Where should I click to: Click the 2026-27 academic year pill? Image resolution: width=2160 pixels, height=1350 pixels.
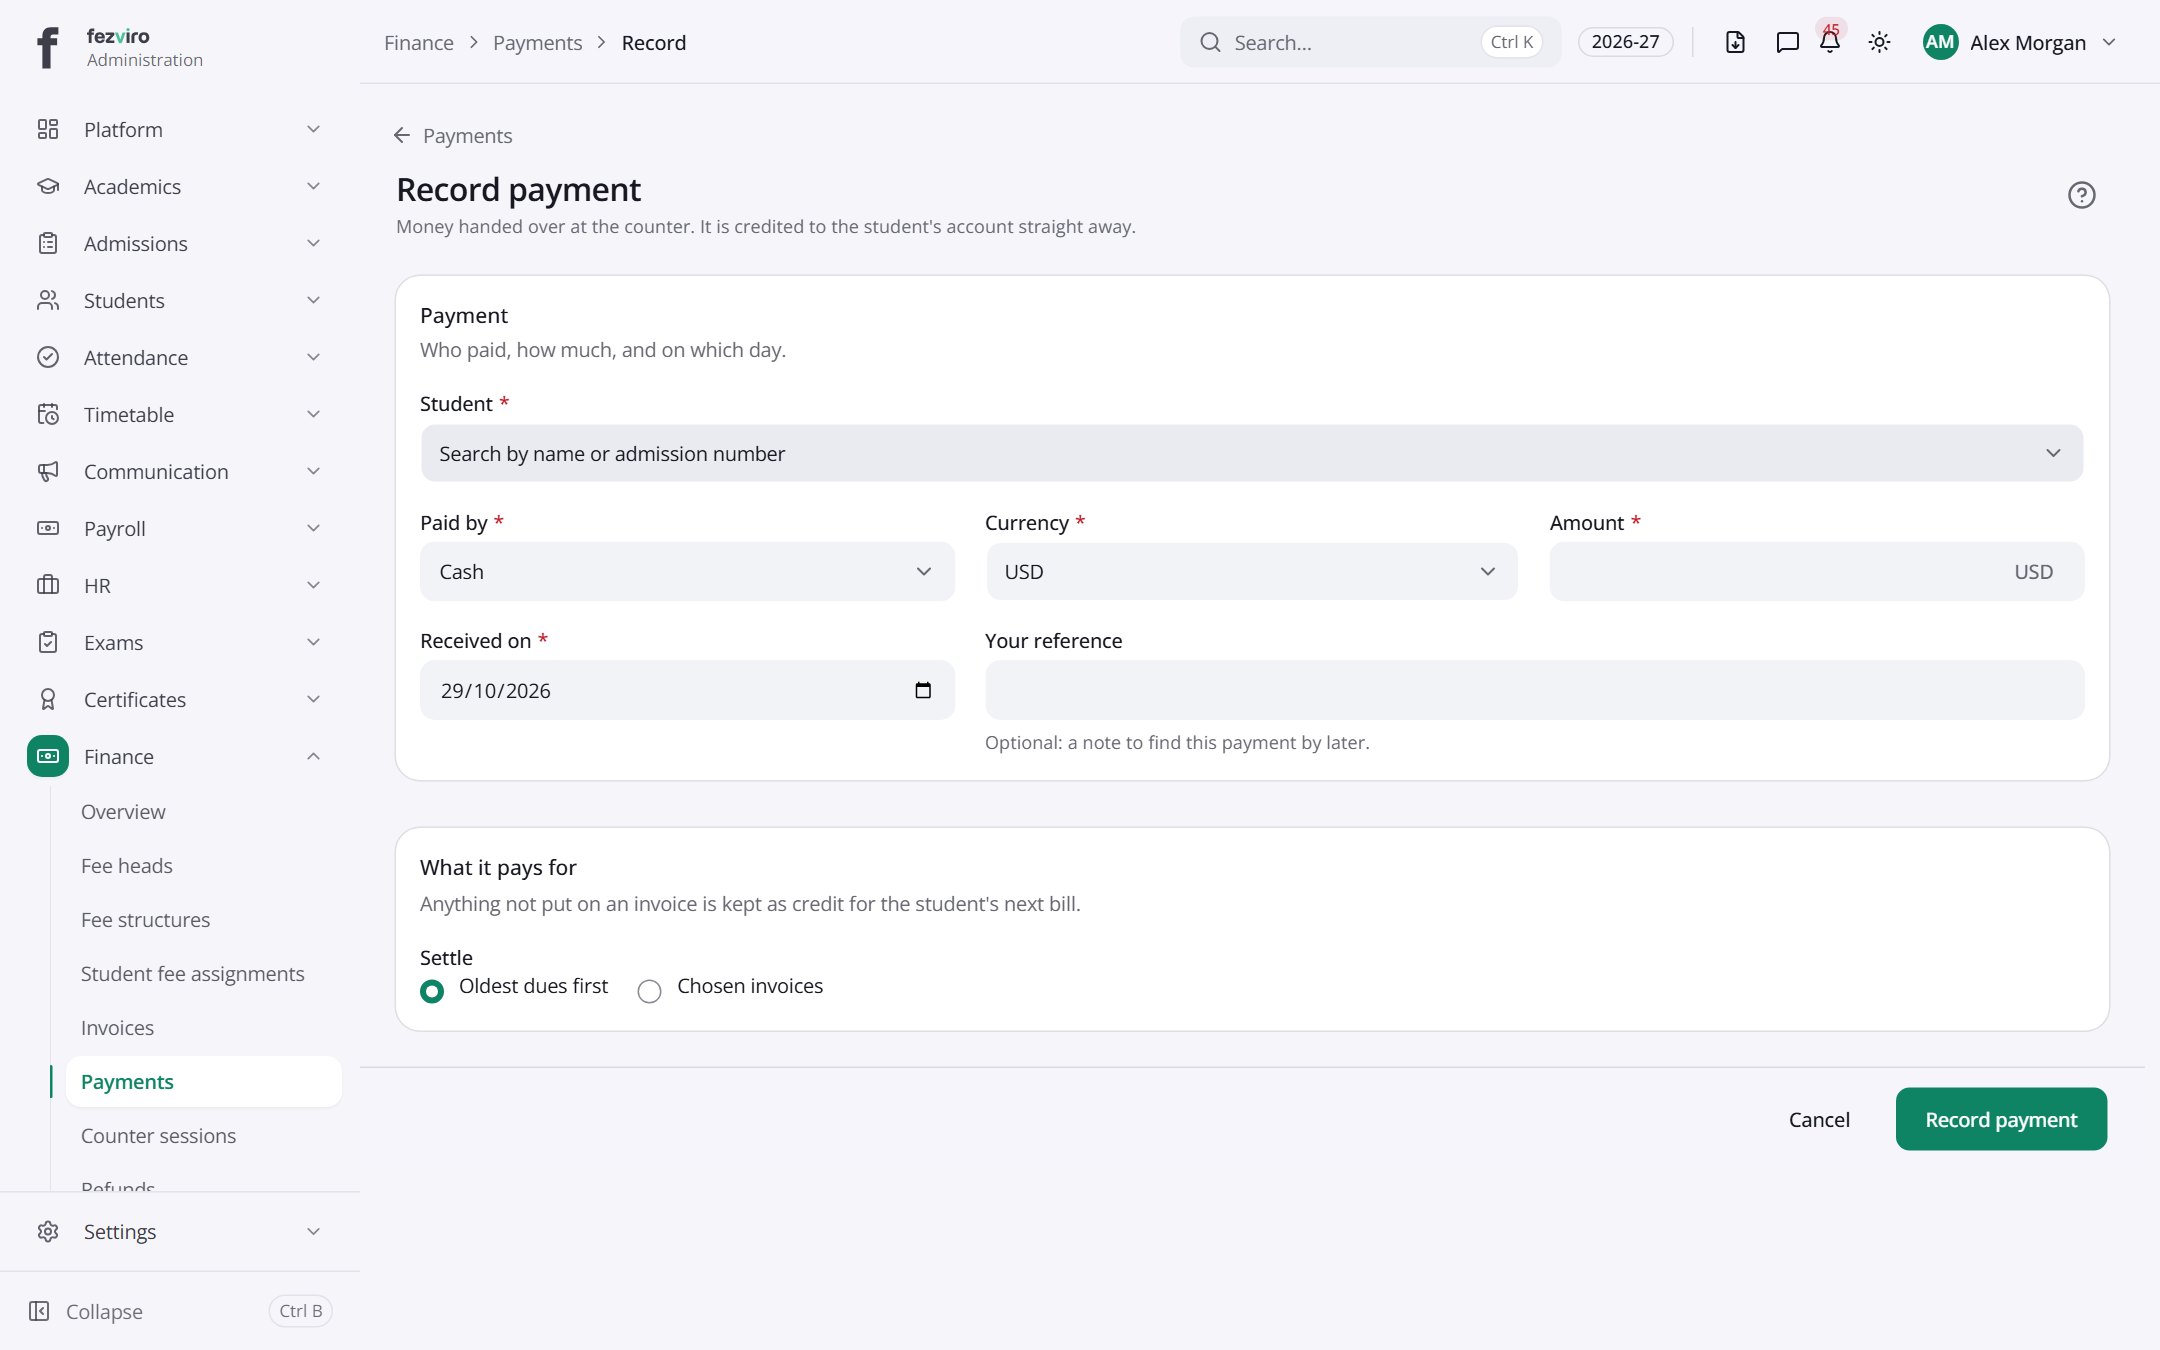tap(1625, 42)
